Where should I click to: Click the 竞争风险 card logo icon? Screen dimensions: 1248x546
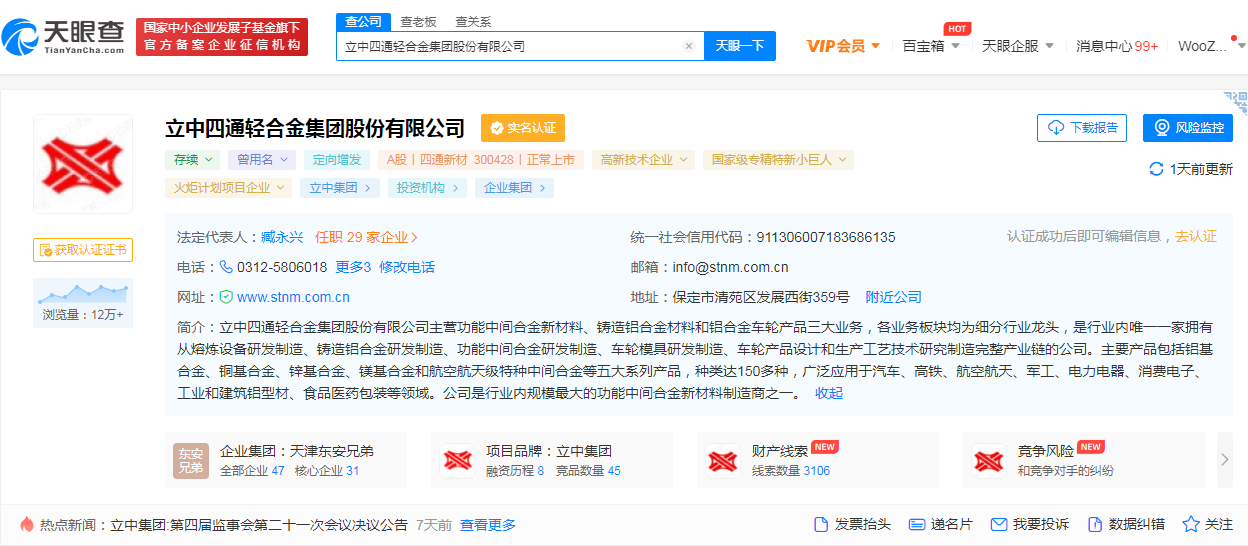click(989, 461)
